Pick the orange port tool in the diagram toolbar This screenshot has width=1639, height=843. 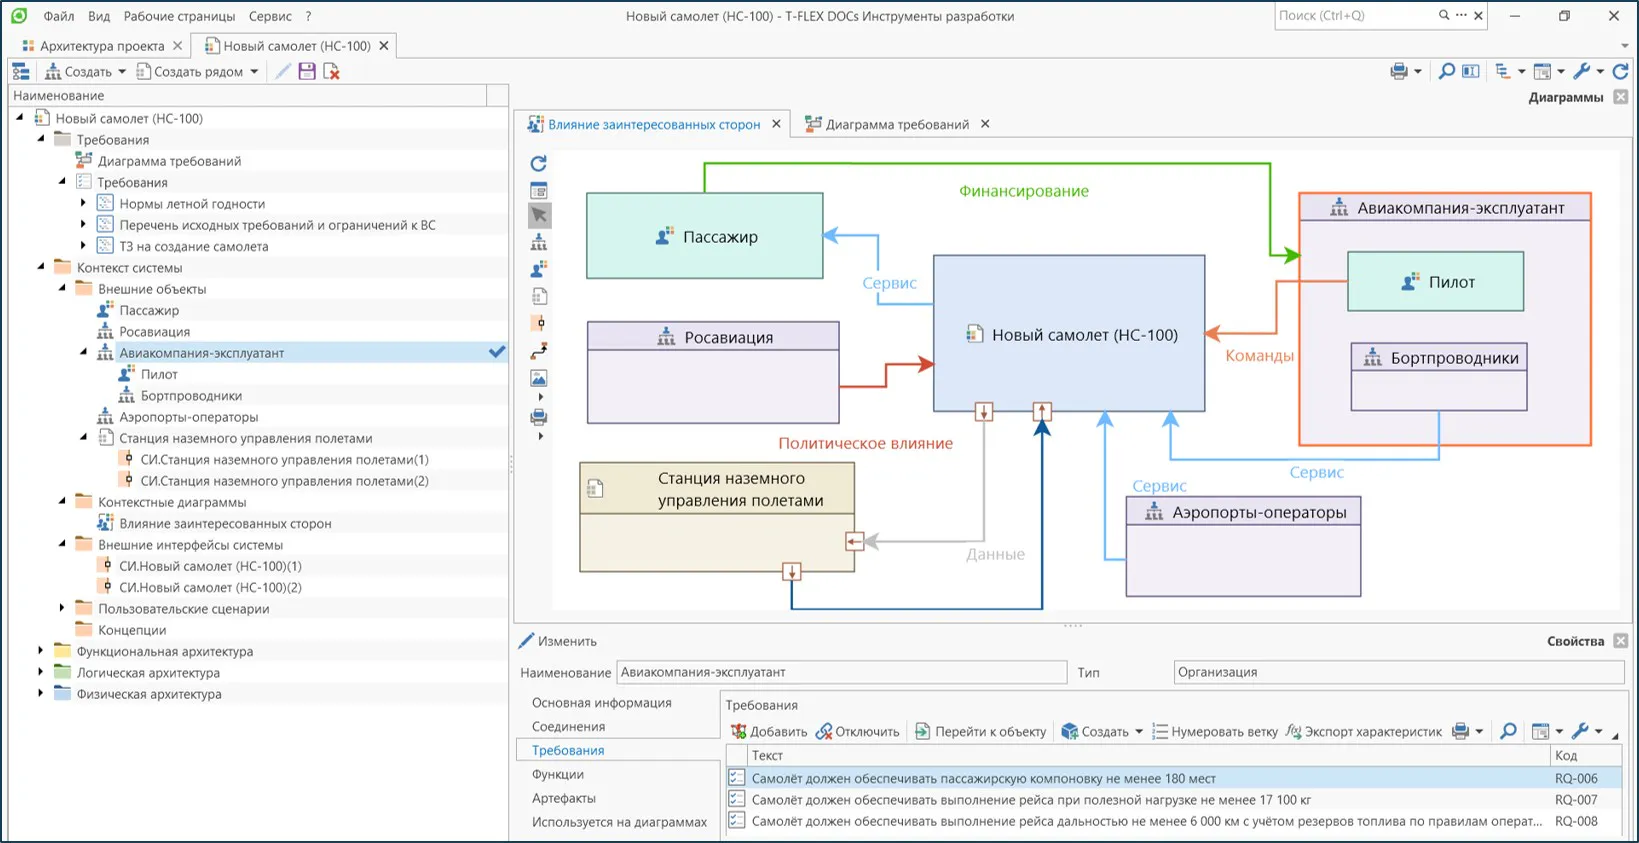pos(539,323)
